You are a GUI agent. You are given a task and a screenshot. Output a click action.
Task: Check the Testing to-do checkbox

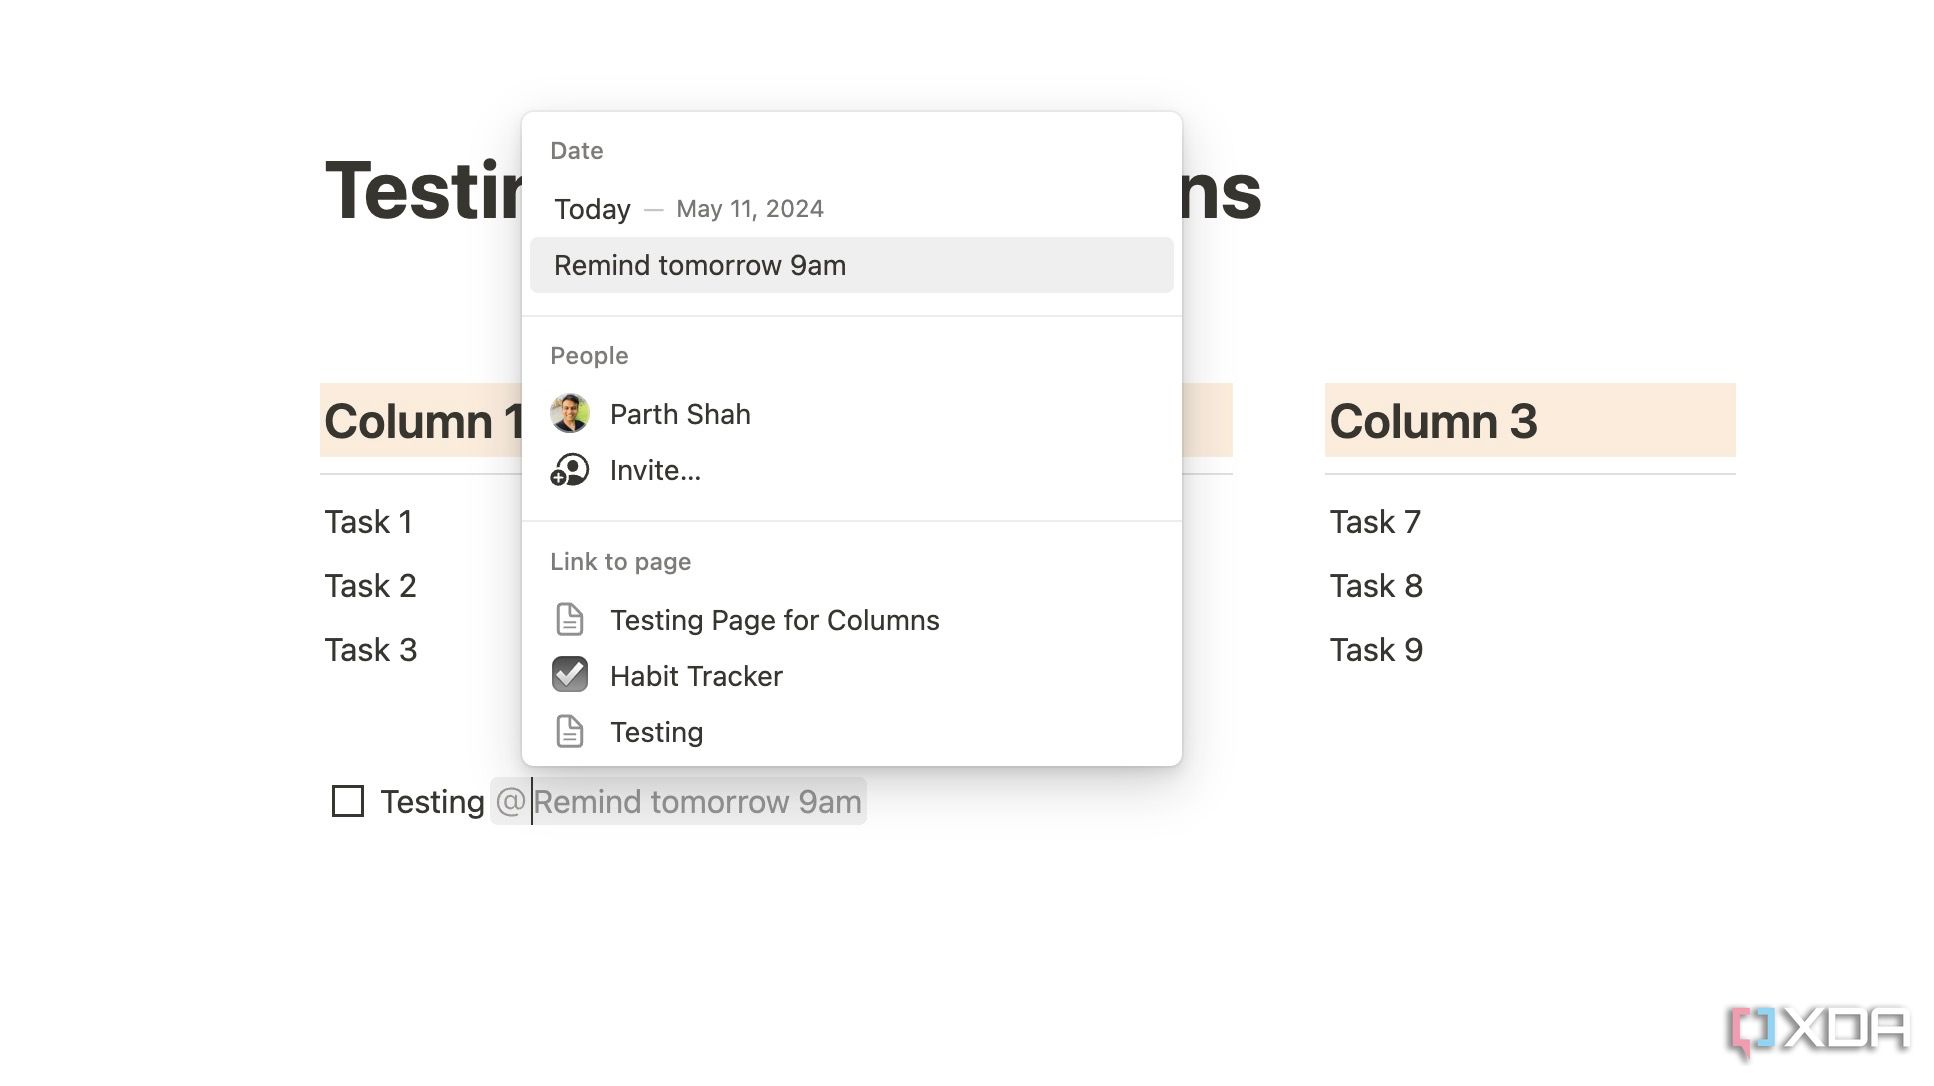(x=348, y=801)
